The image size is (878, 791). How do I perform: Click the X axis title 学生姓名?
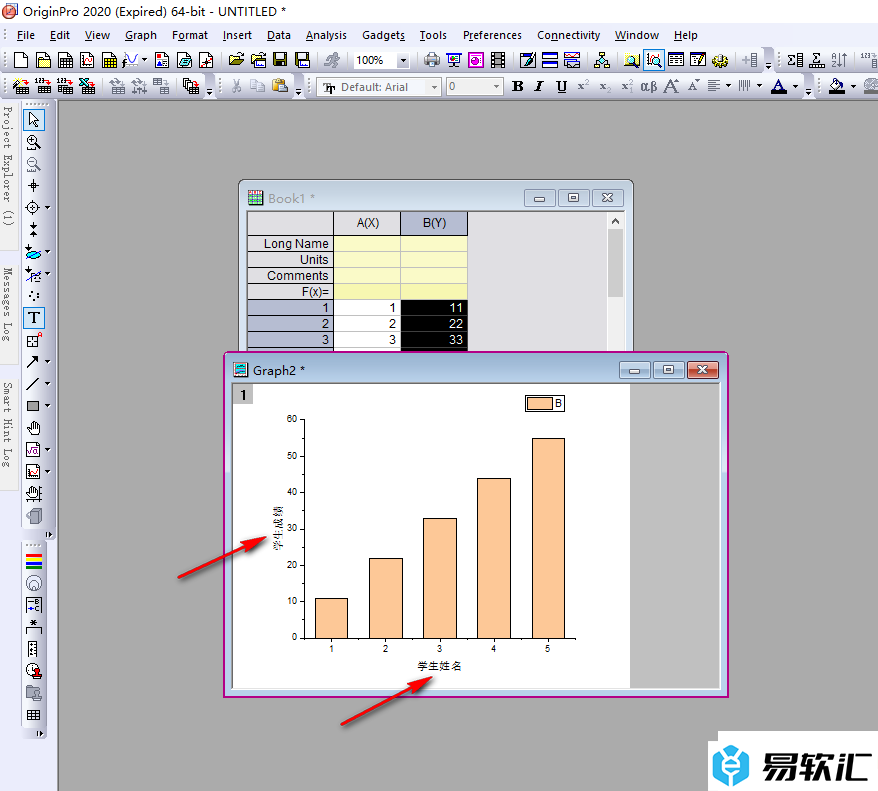pyautogui.click(x=439, y=666)
